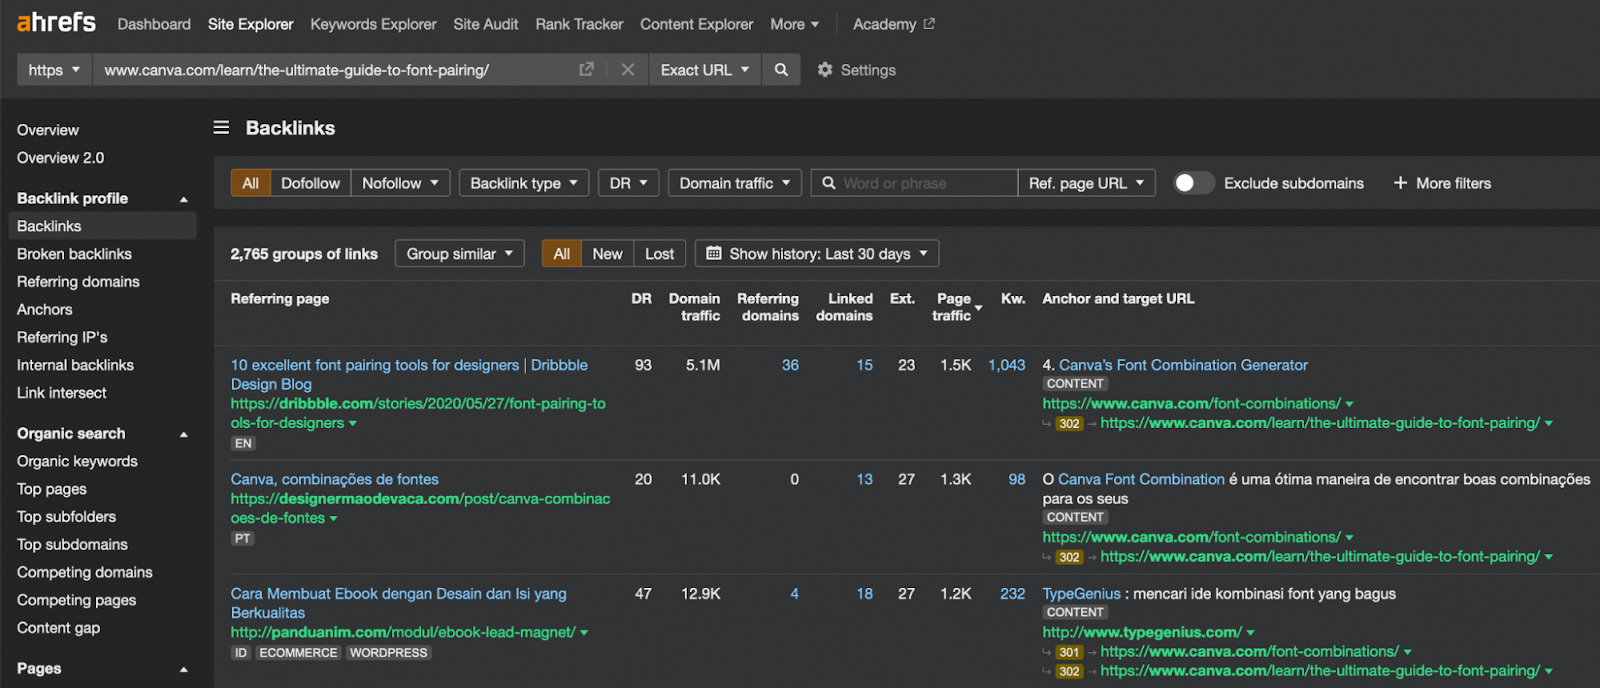Open the Backlink type dropdown
The height and width of the screenshot is (688, 1600).
pos(524,183)
